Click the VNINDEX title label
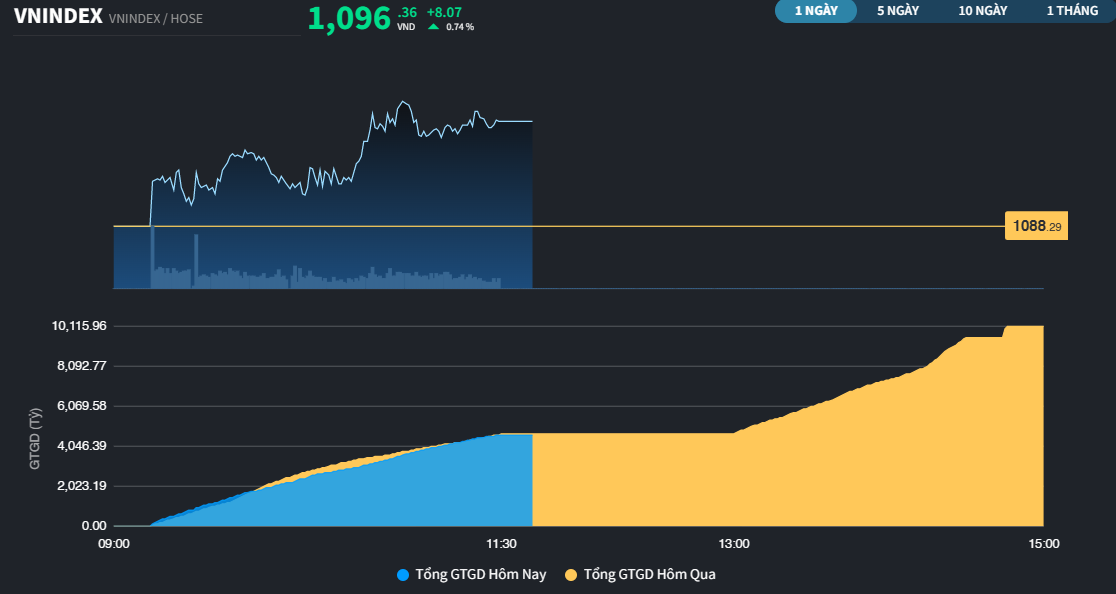This screenshot has width=1116, height=594. pyautogui.click(x=59, y=16)
